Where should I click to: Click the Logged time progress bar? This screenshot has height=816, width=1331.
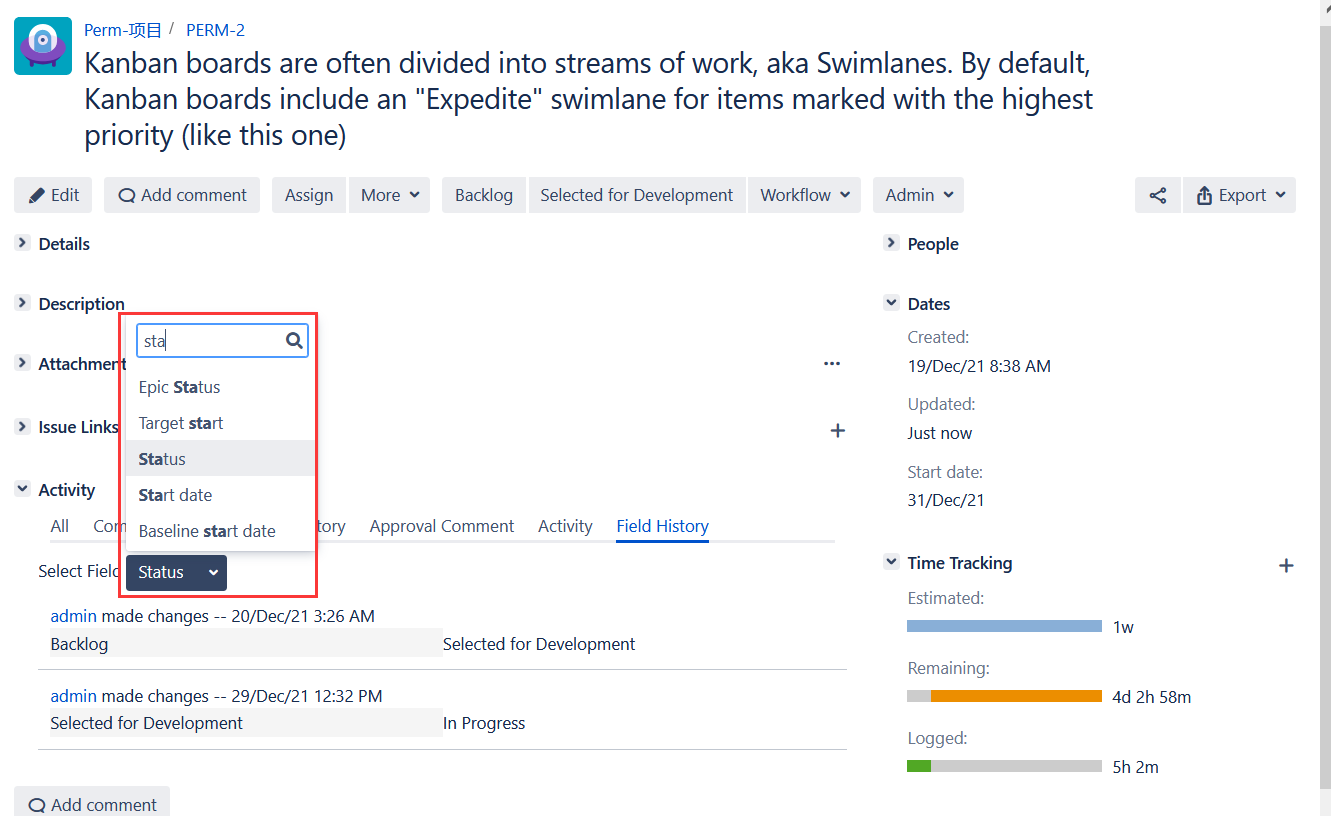click(x=1004, y=766)
